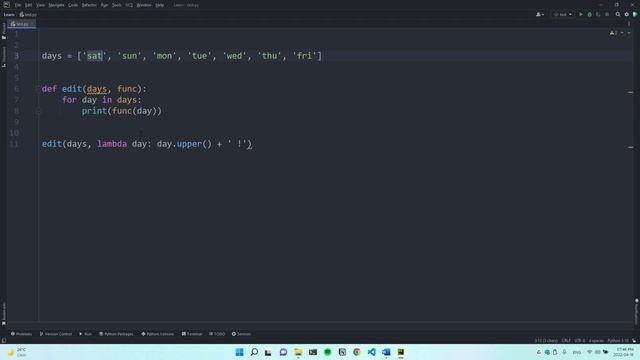Go to next highlighted problem arrow
This screenshot has height=360, width=640.
(629, 33)
